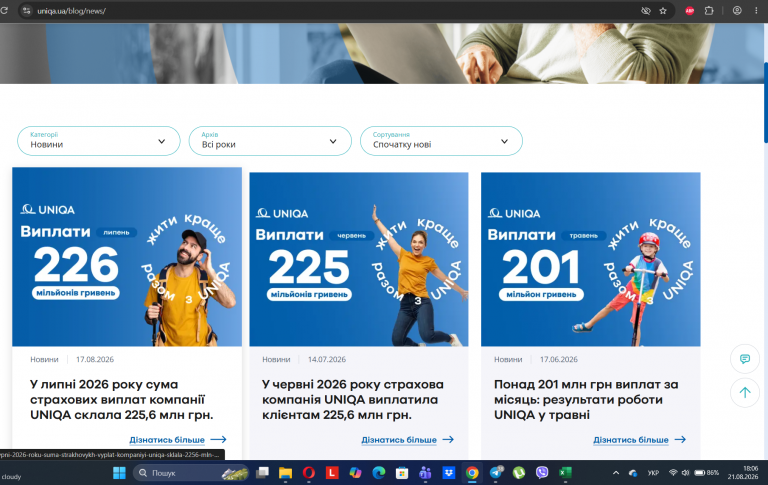The image size is (768, 485).
Task: Click 'Дізнатись більше' under the 17.08.2026 article
Action: click(178, 439)
